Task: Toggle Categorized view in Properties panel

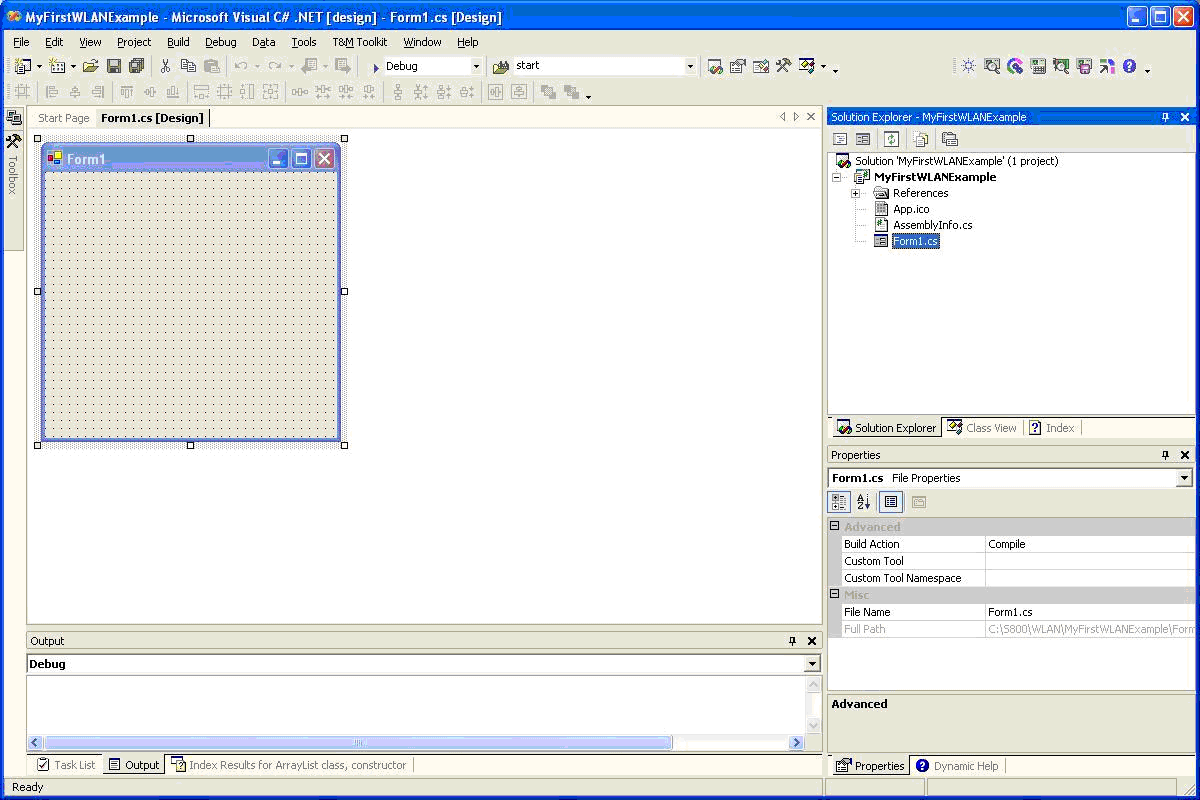Action: point(839,502)
